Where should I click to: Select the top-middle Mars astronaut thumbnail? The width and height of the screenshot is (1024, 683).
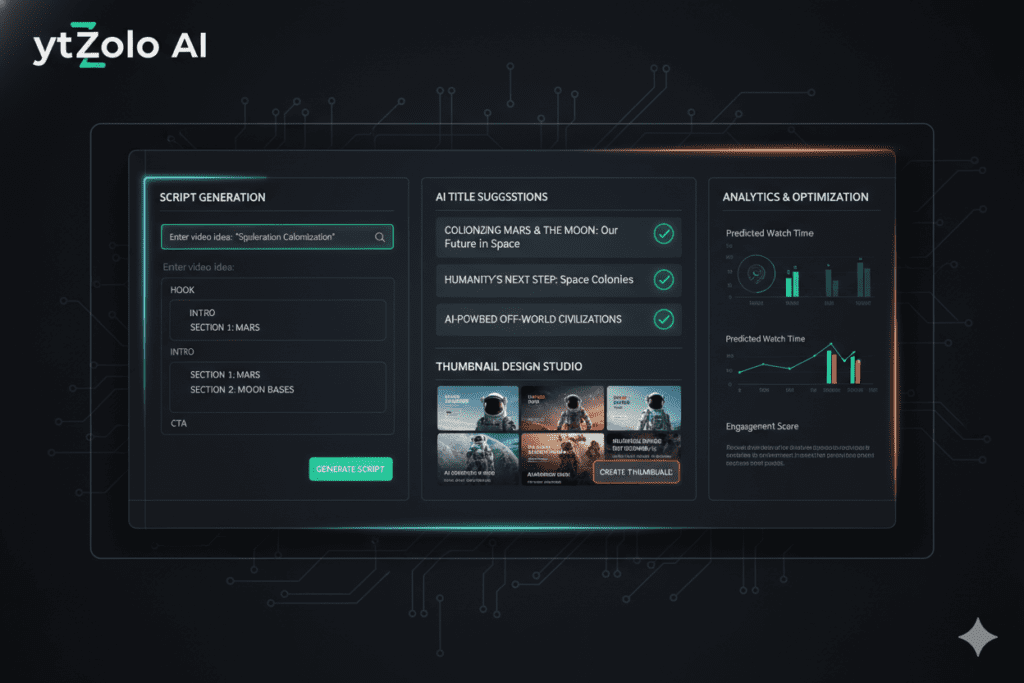click(x=562, y=408)
